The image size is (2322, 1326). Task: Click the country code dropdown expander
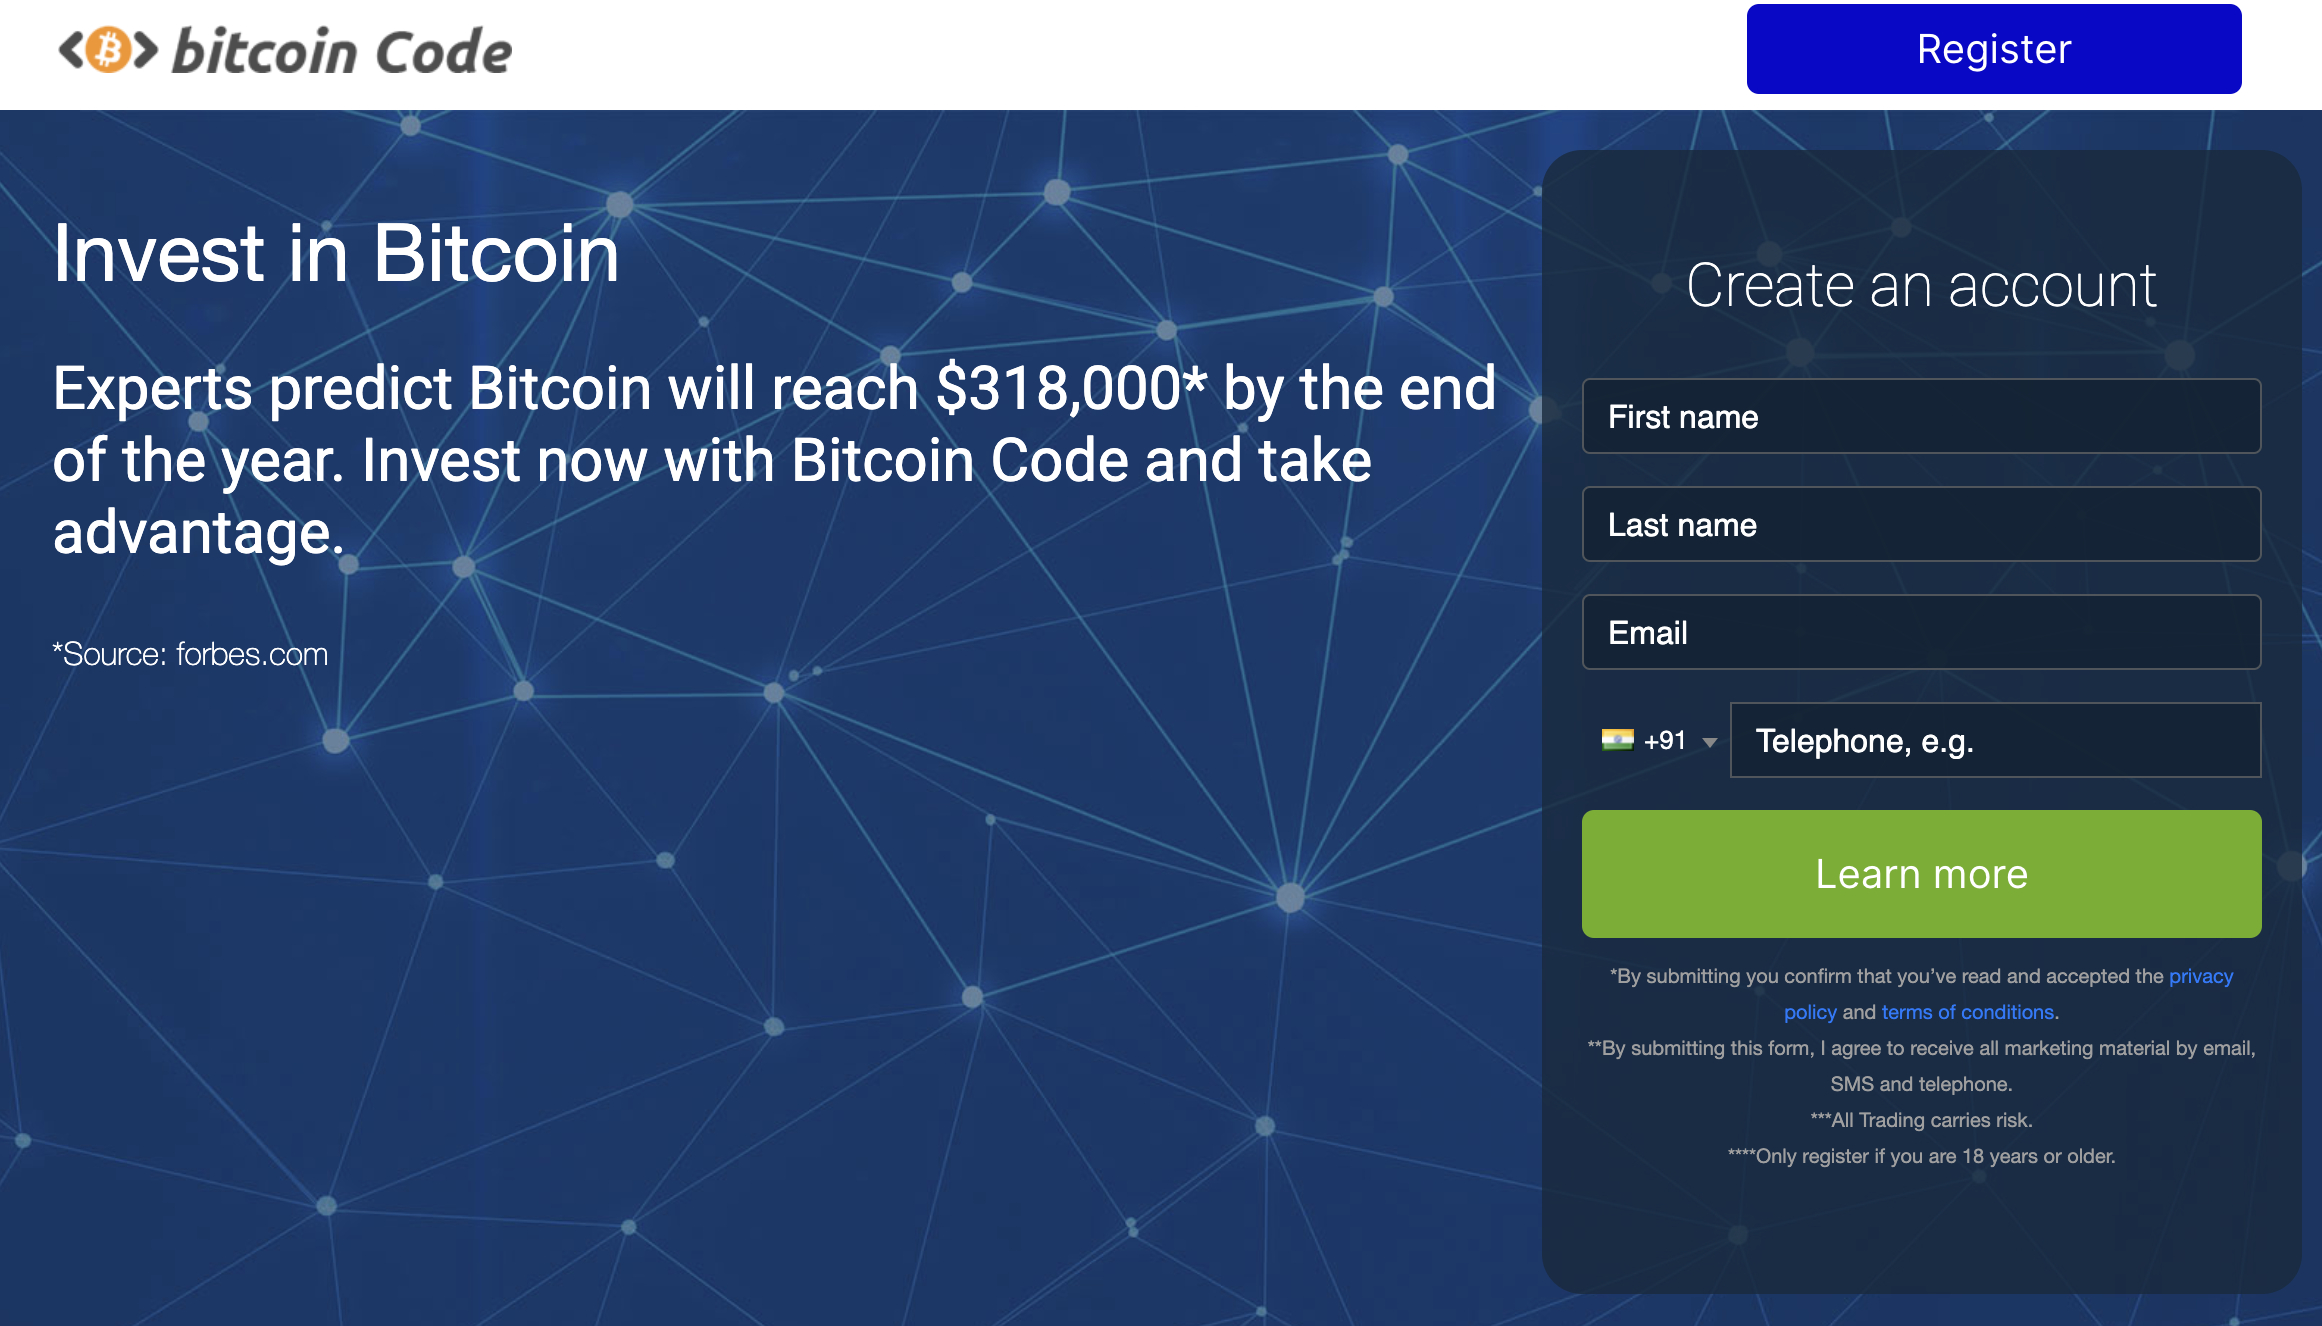click(1710, 739)
